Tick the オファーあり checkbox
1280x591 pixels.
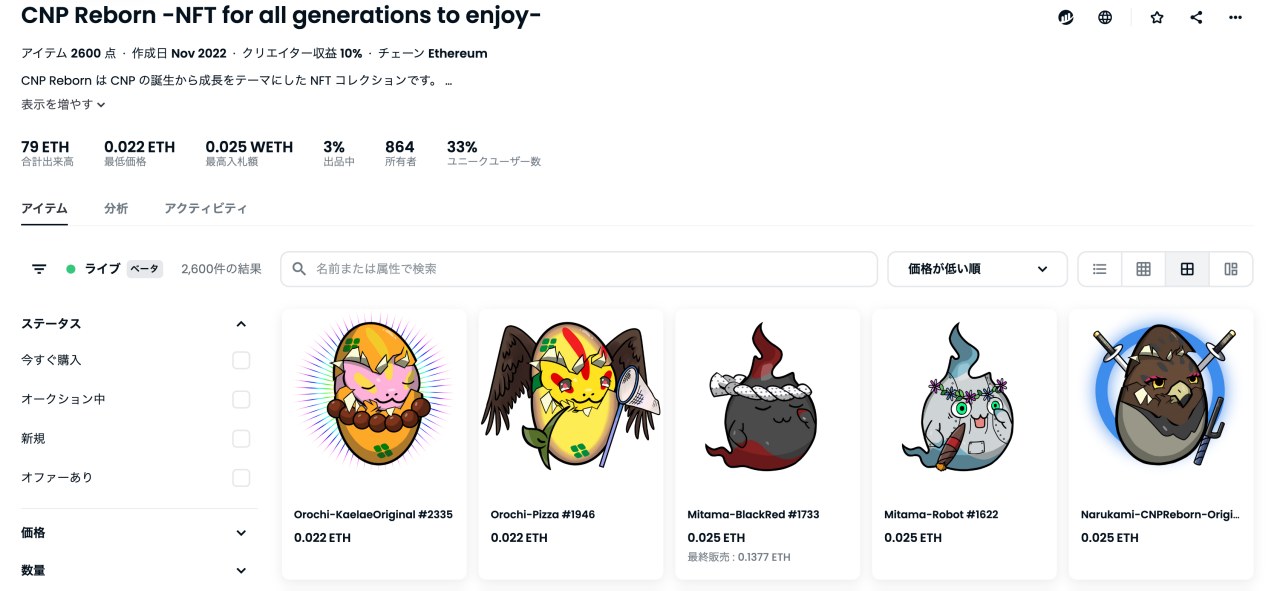tap(241, 478)
